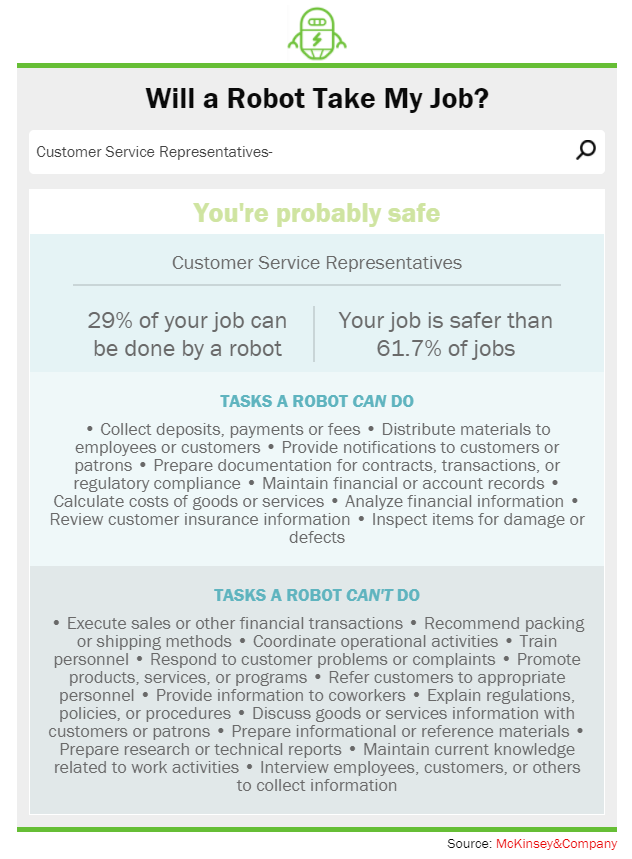Click the "TASKS A ROBOT CAN'T DO" heading
Screen dimensions: 632x859
click(317, 596)
